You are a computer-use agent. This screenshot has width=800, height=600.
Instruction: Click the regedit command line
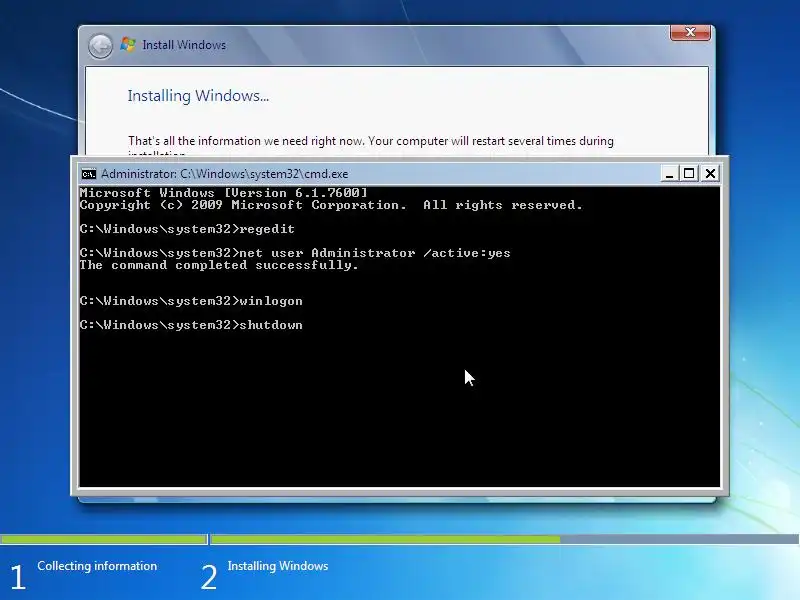(x=187, y=229)
